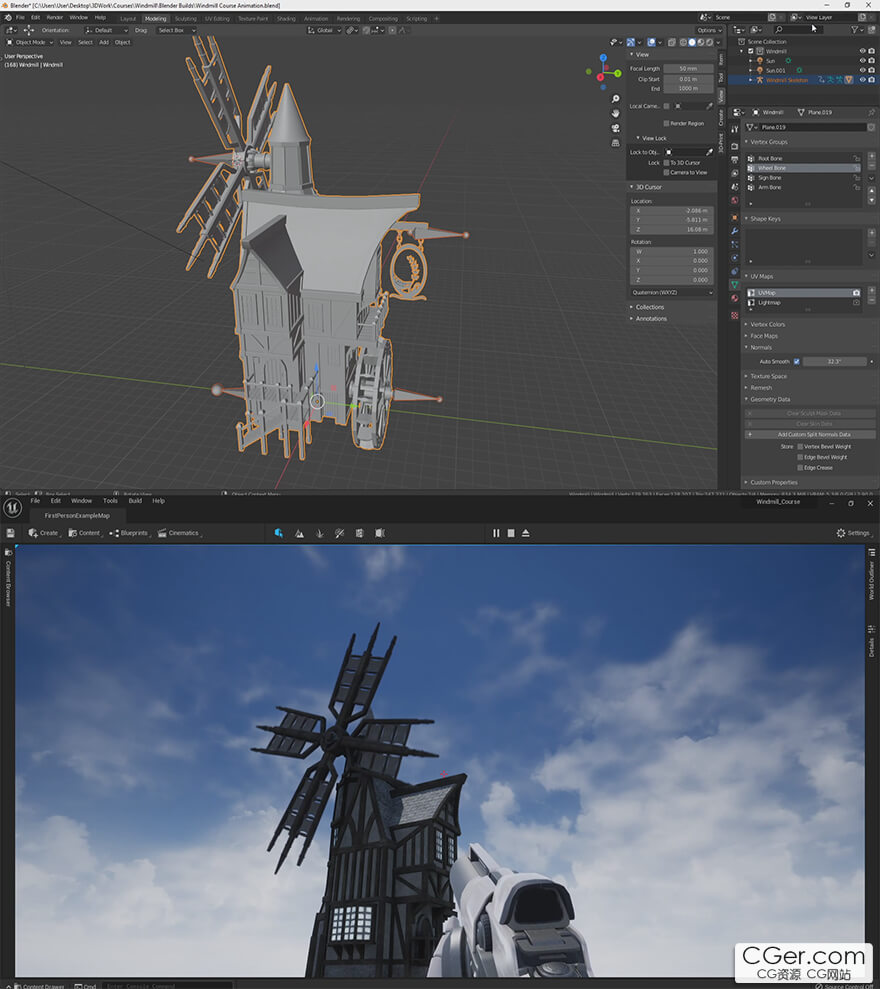The width and height of the screenshot is (880, 989).
Task: Save the level with Unreal save icon
Action: click(x=10, y=533)
